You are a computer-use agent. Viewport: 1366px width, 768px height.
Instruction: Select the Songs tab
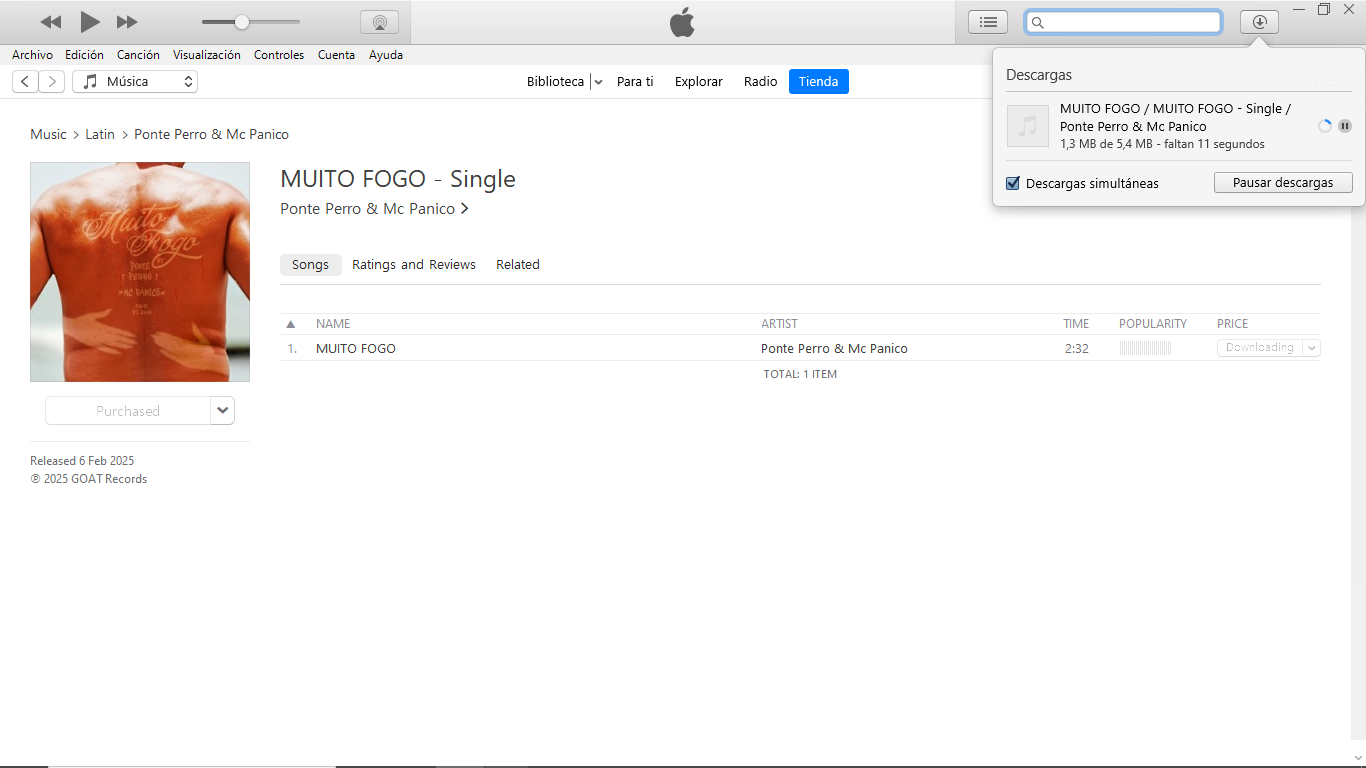310,265
